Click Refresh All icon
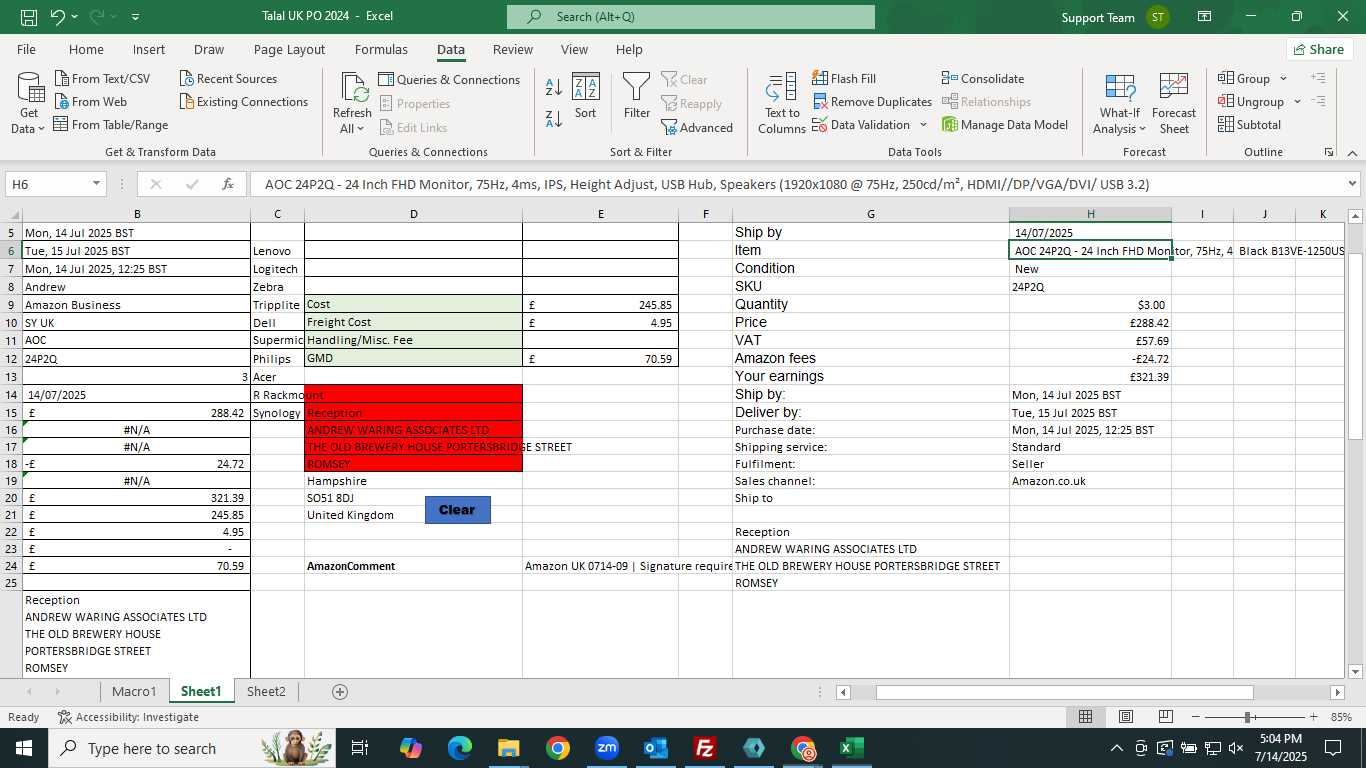Viewport: 1366px width, 768px height. (352, 104)
